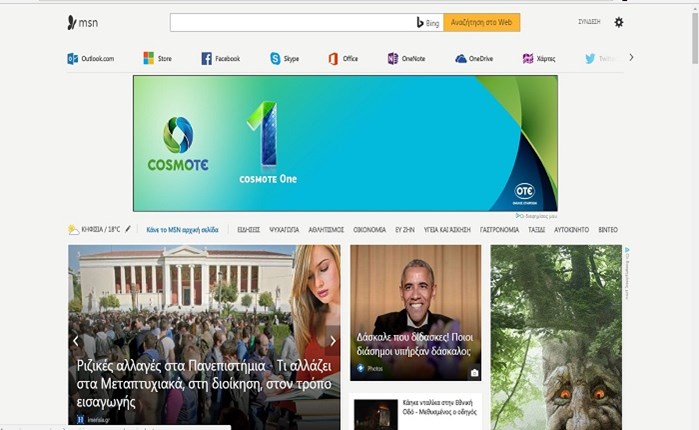Open the ΓΑΣΤΡΟΝΟΜΙΑ food section

click(499, 230)
